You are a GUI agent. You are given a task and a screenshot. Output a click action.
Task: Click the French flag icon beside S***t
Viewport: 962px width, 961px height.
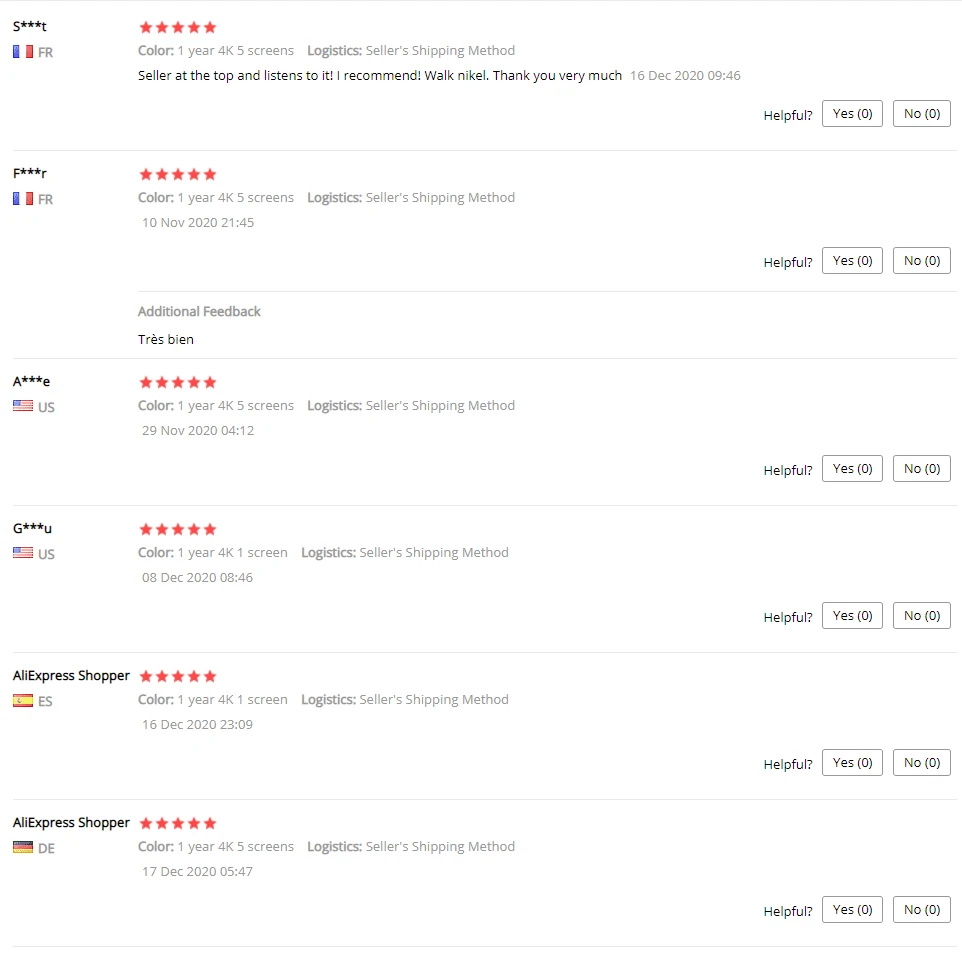click(23, 51)
